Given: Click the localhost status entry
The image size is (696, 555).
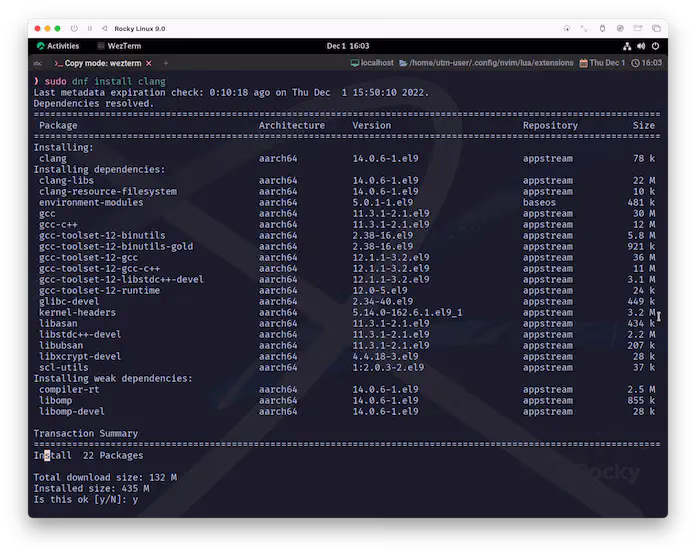Looking at the screenshot, I should tap(372, 63).
